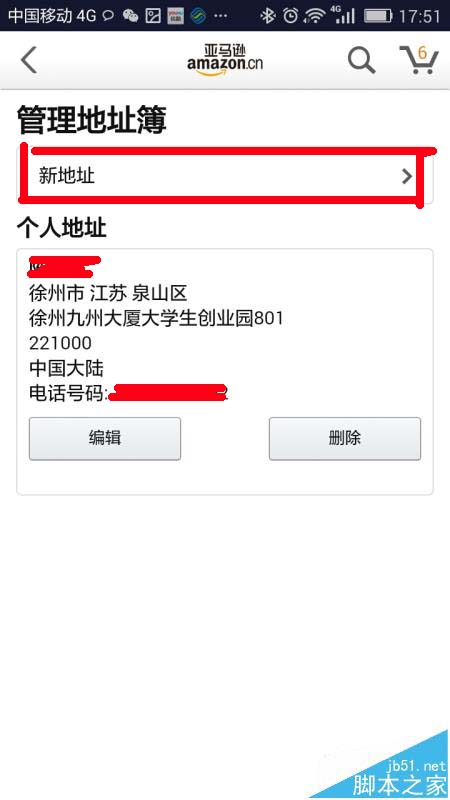Image resolution: width=450 pixels, height=800 pixels.
Task: Tap the Bluetooth status icon
Action: click(x=267, y=16)
